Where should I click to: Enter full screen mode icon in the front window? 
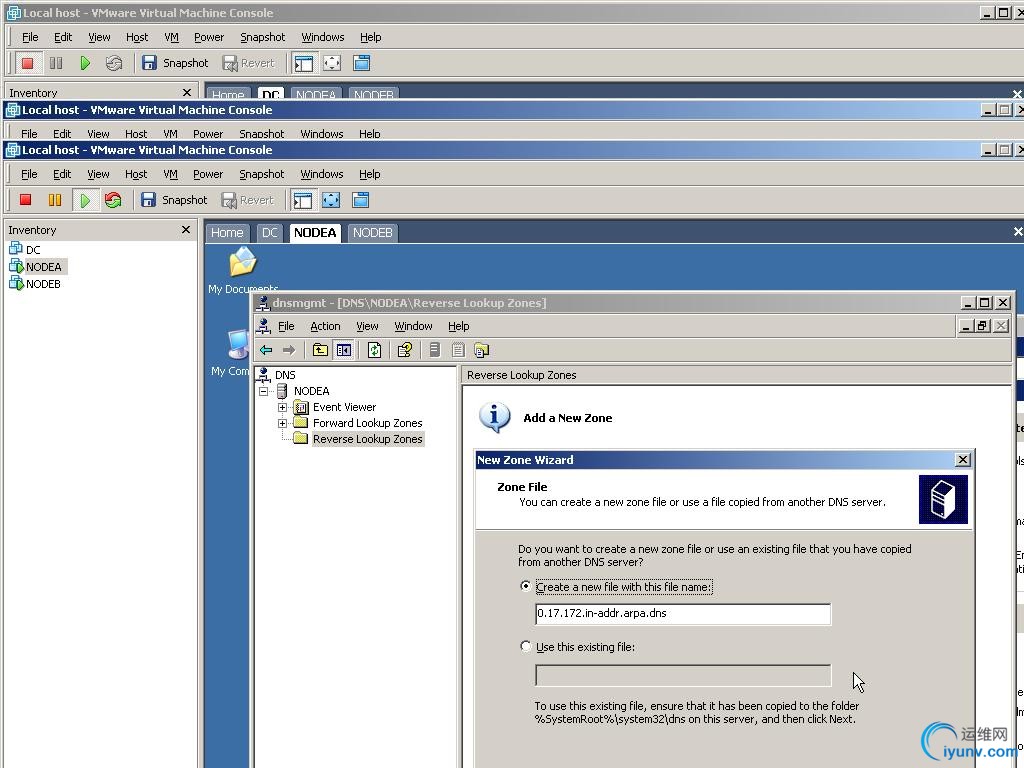[x=331, y=200]
